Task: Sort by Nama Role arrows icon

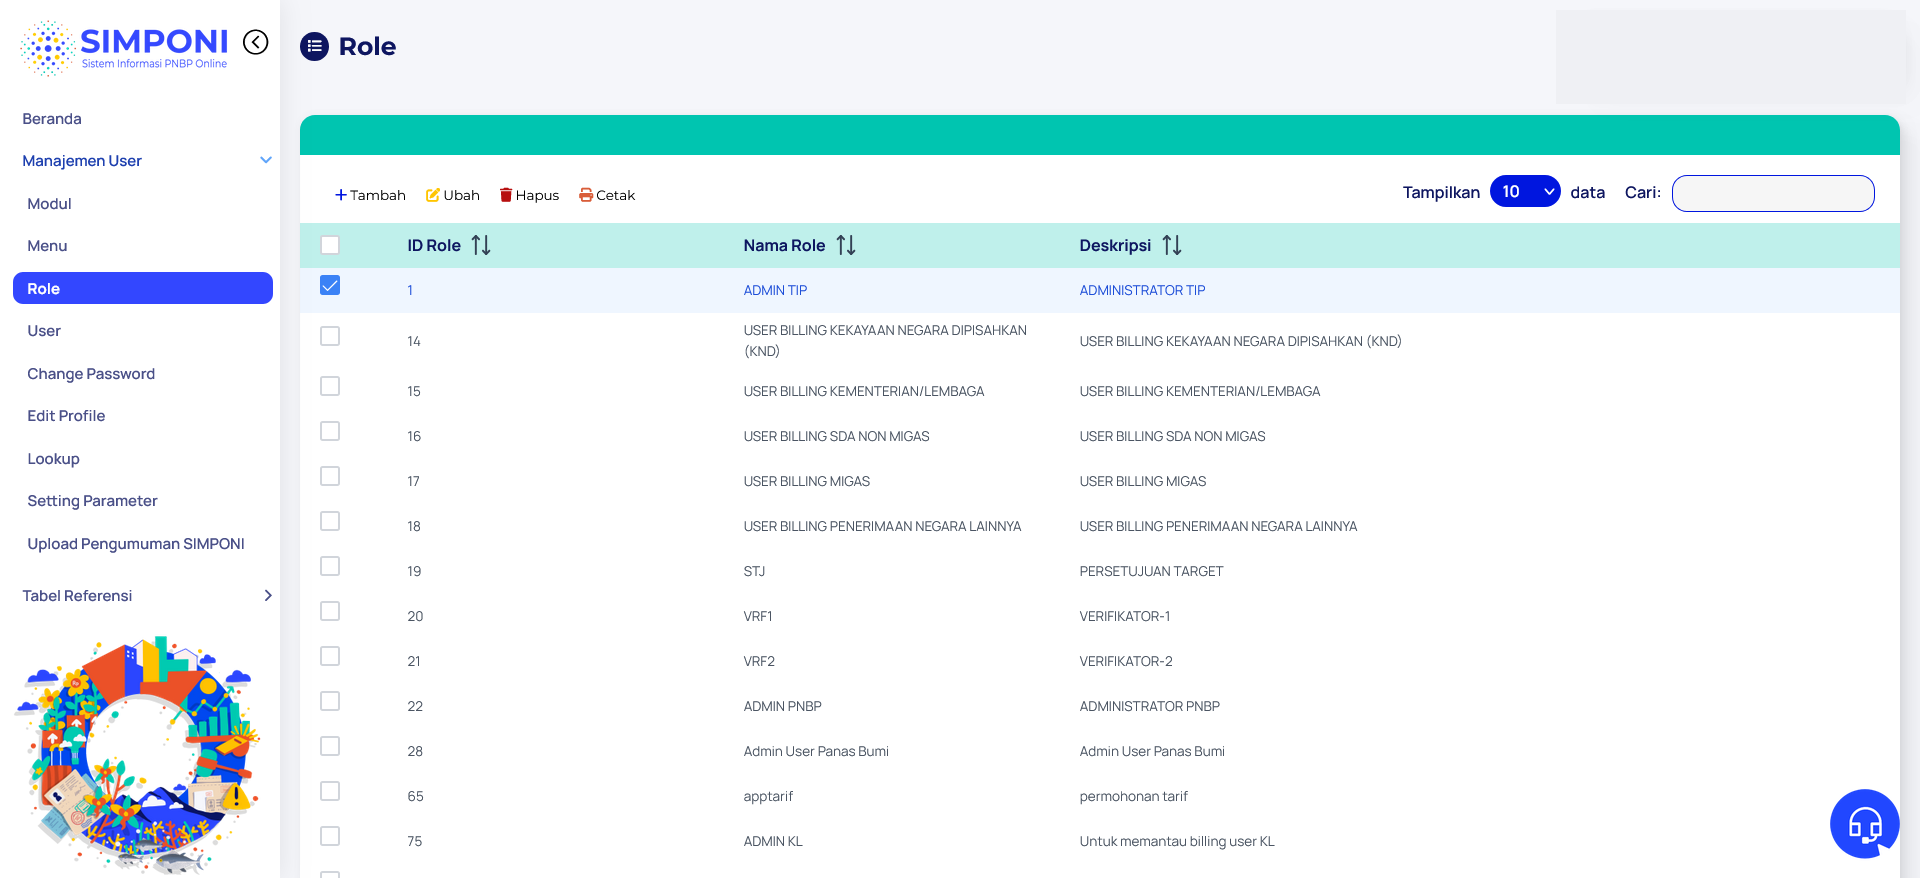Action: click(846, 245)
